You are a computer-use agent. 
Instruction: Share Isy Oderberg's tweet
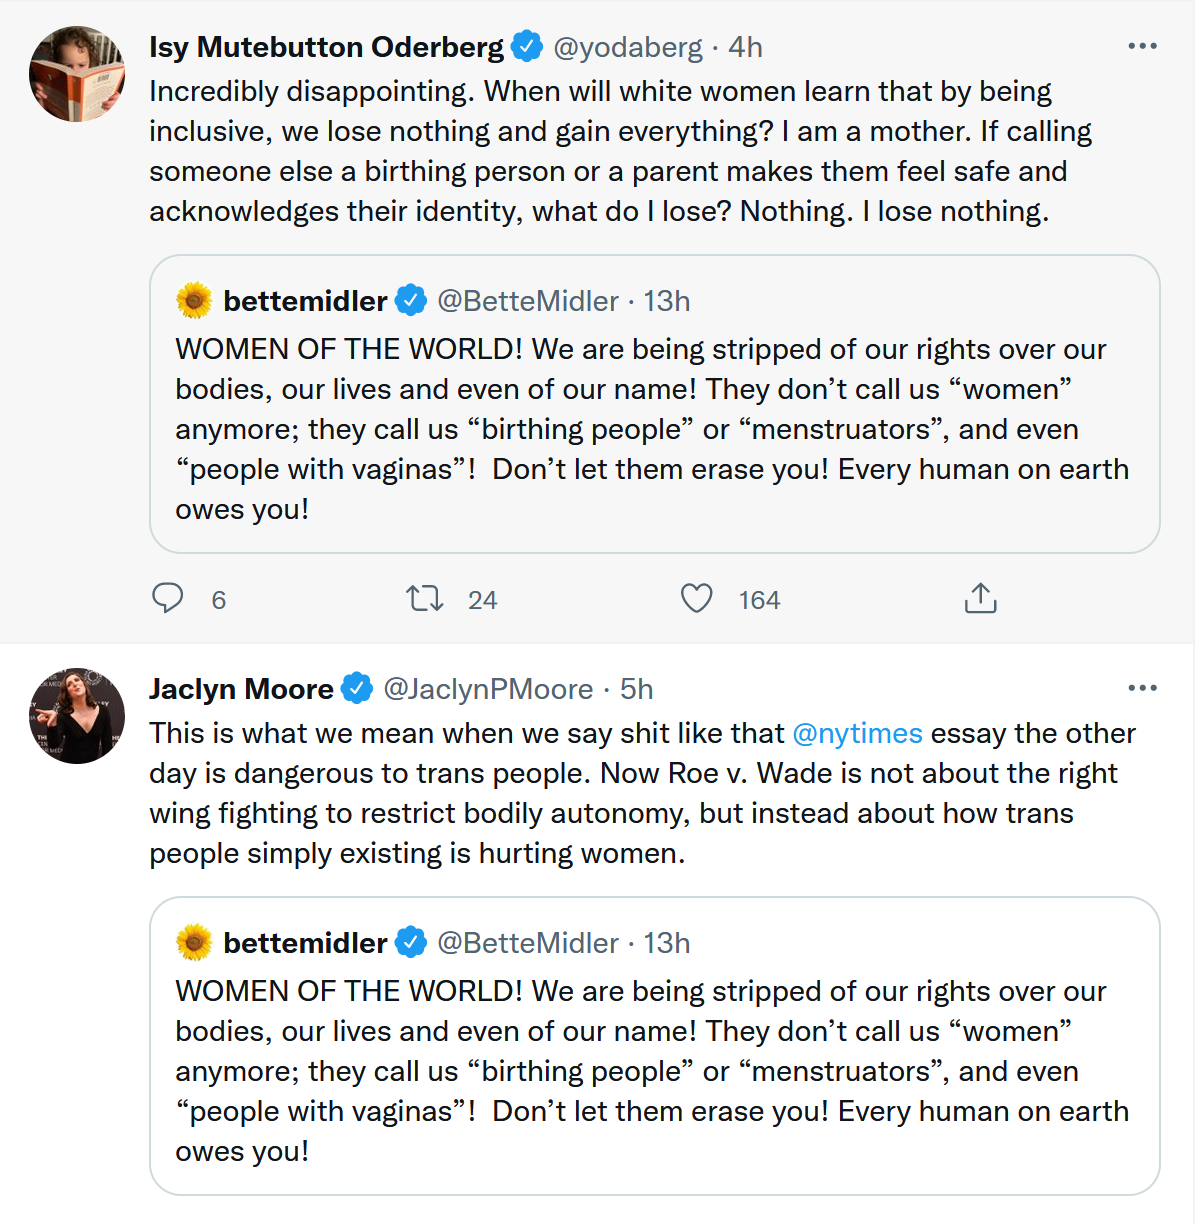click(x=980, y=598)
